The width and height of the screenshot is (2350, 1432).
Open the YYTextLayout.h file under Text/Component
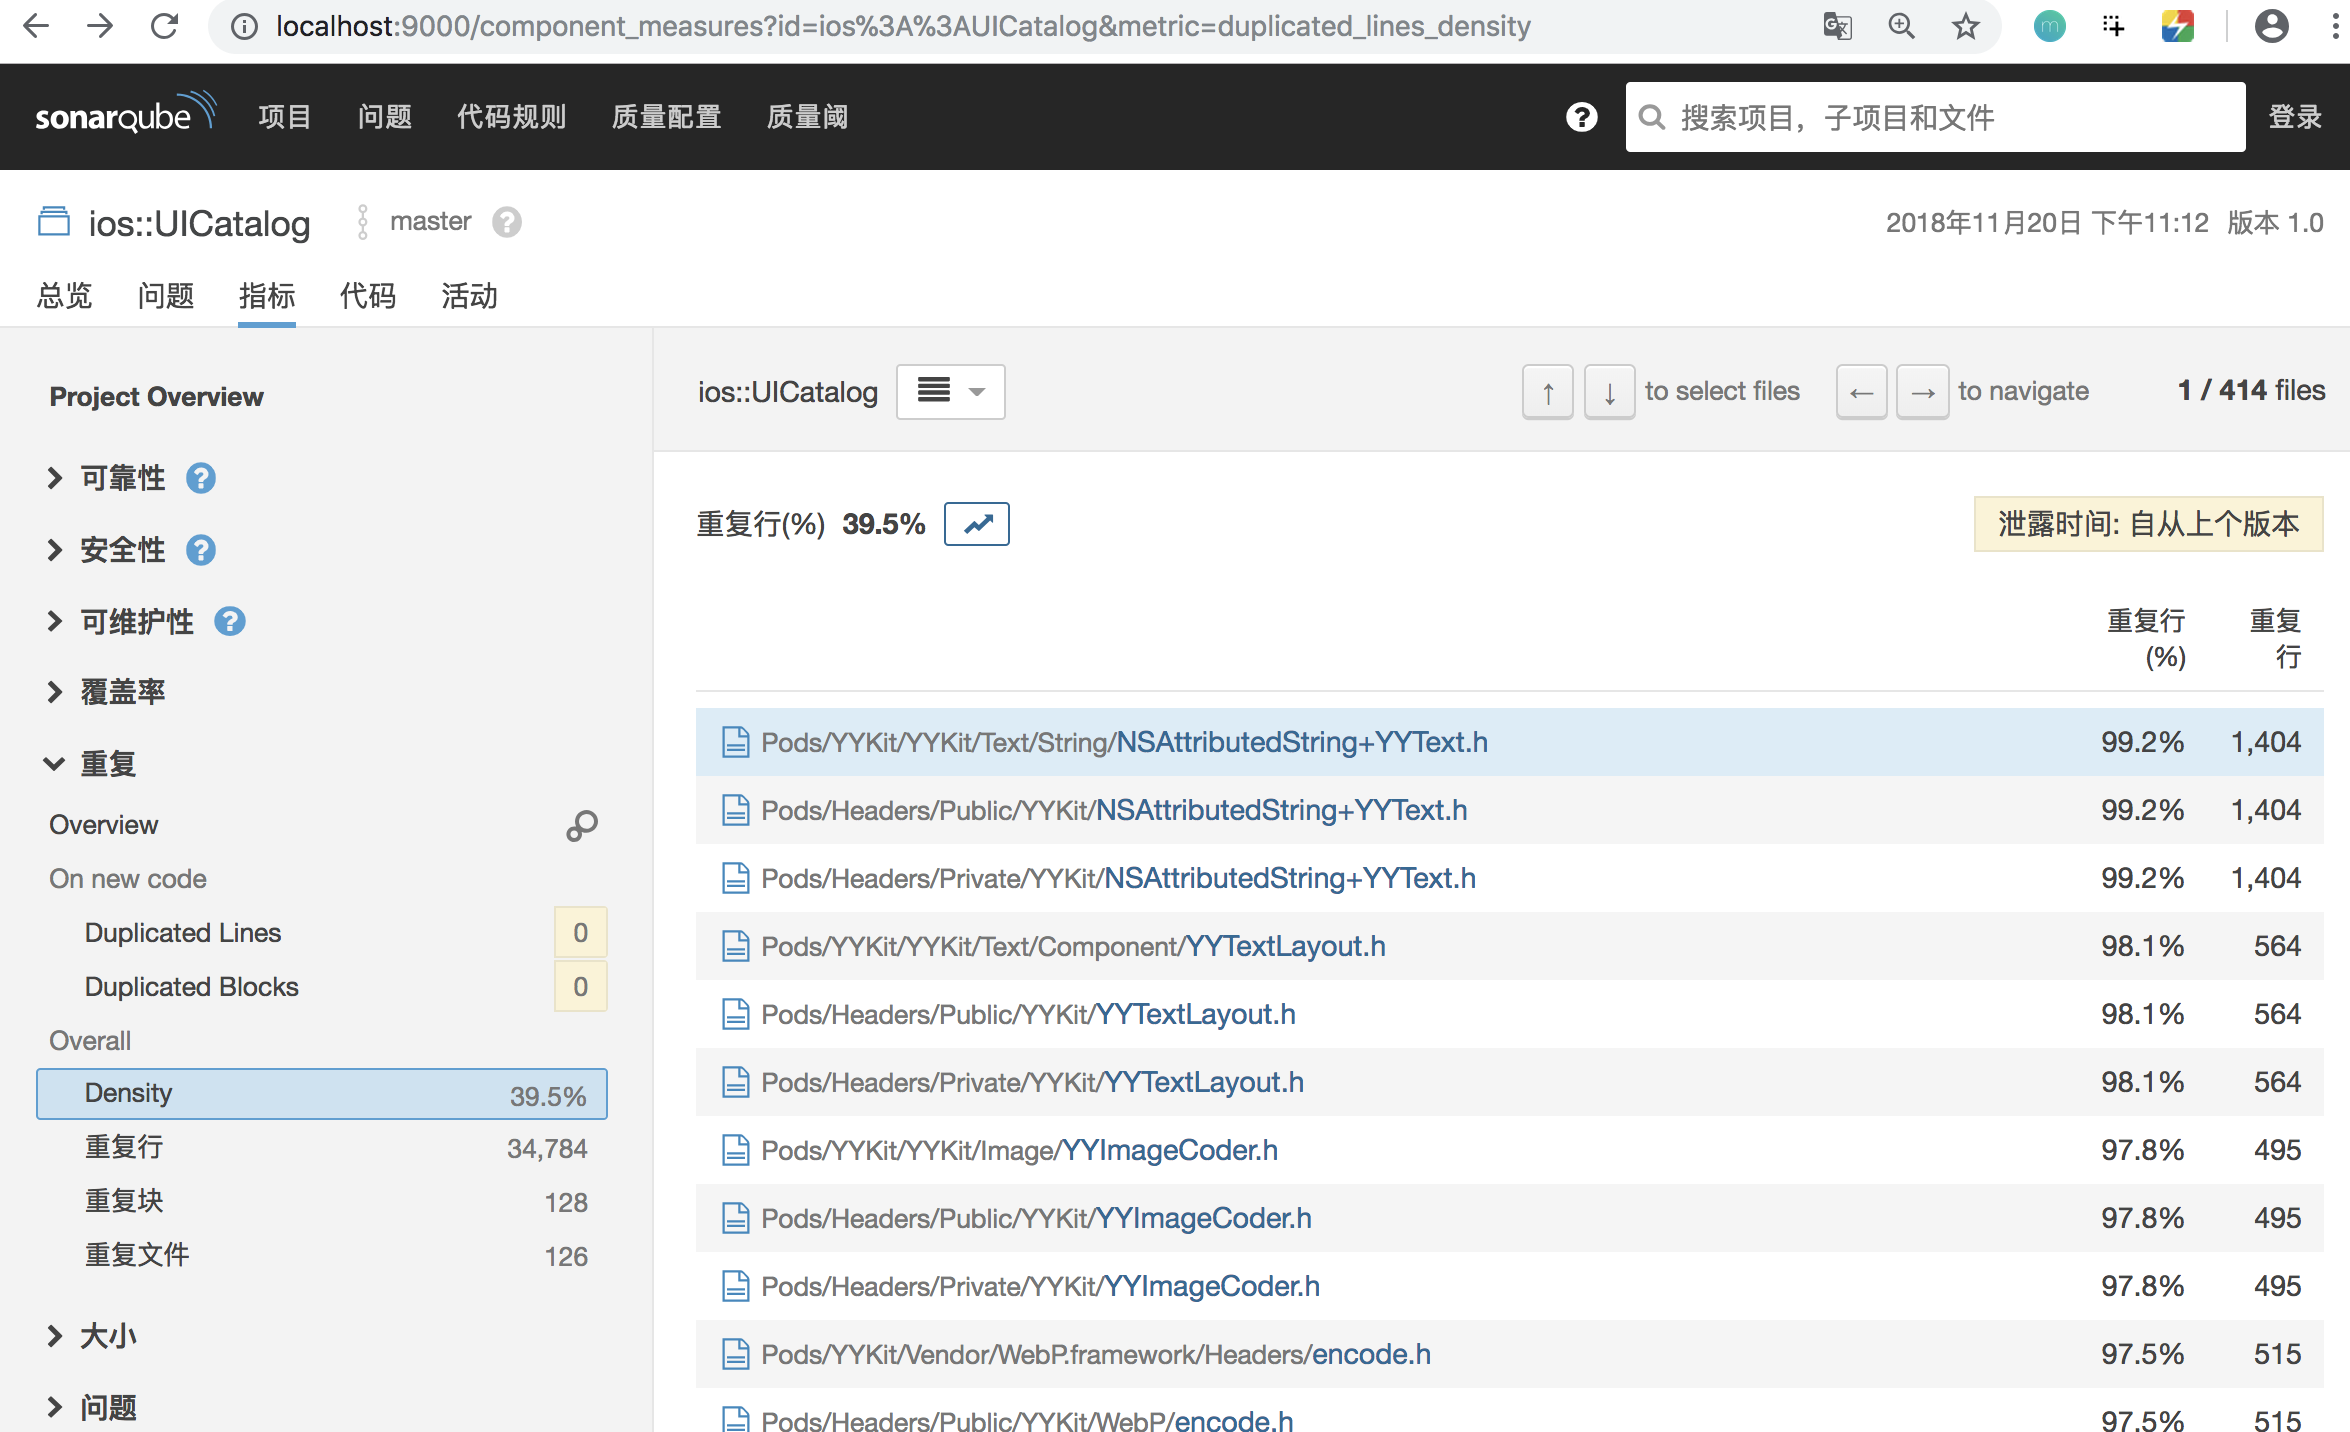(1284, 946)
